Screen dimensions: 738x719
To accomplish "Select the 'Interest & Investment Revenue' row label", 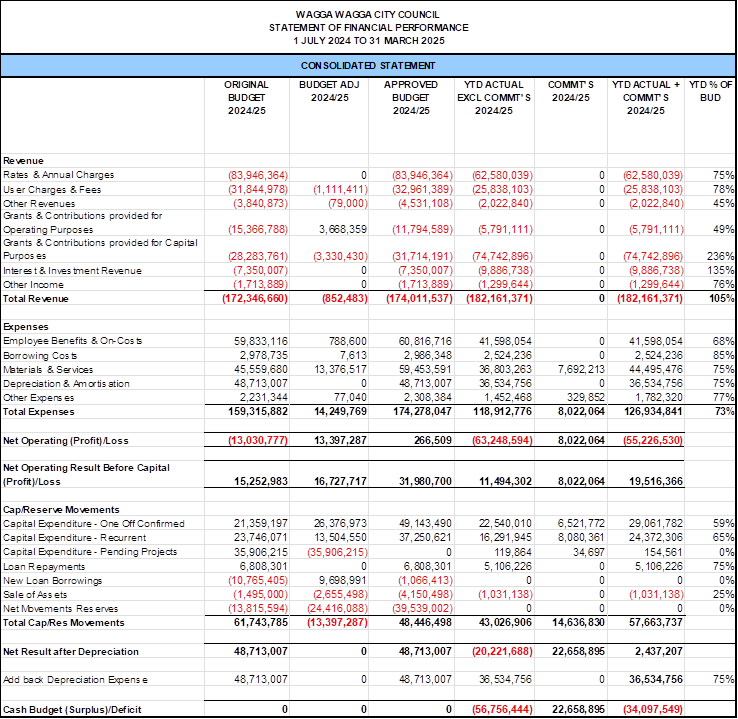I will coord(72,271).
